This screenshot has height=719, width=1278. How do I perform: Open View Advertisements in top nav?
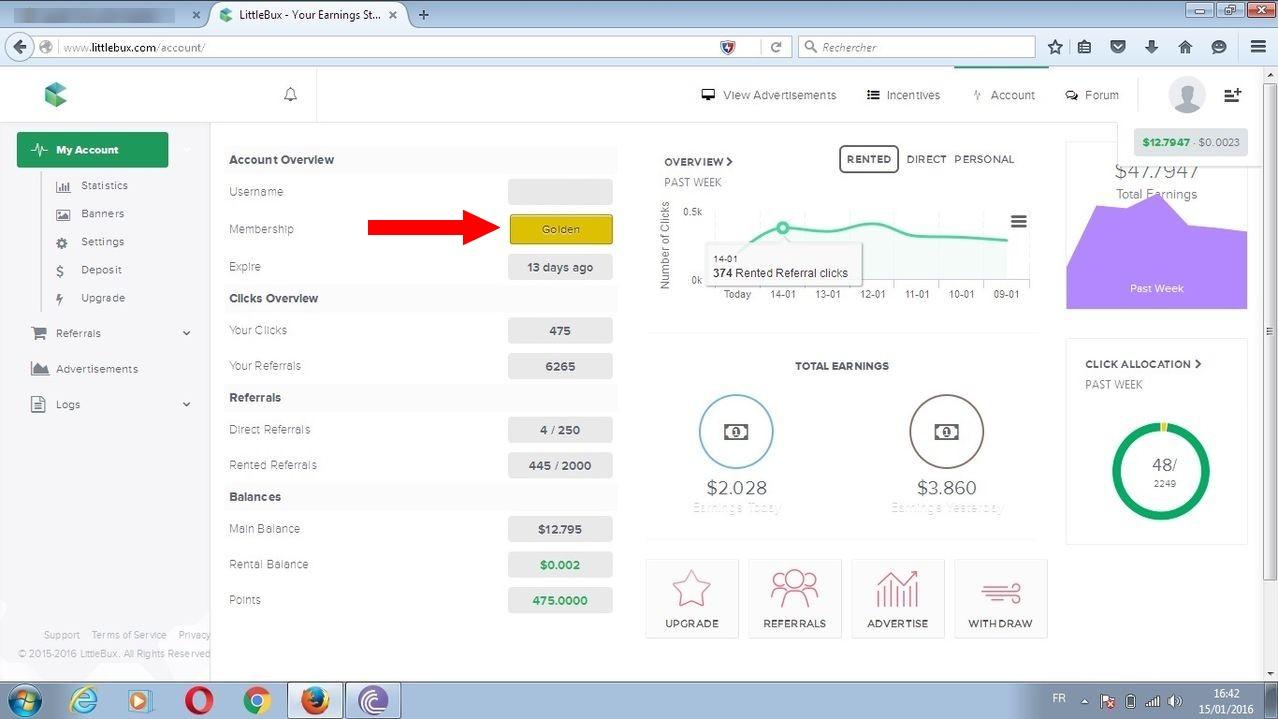[x=768, y=95]
